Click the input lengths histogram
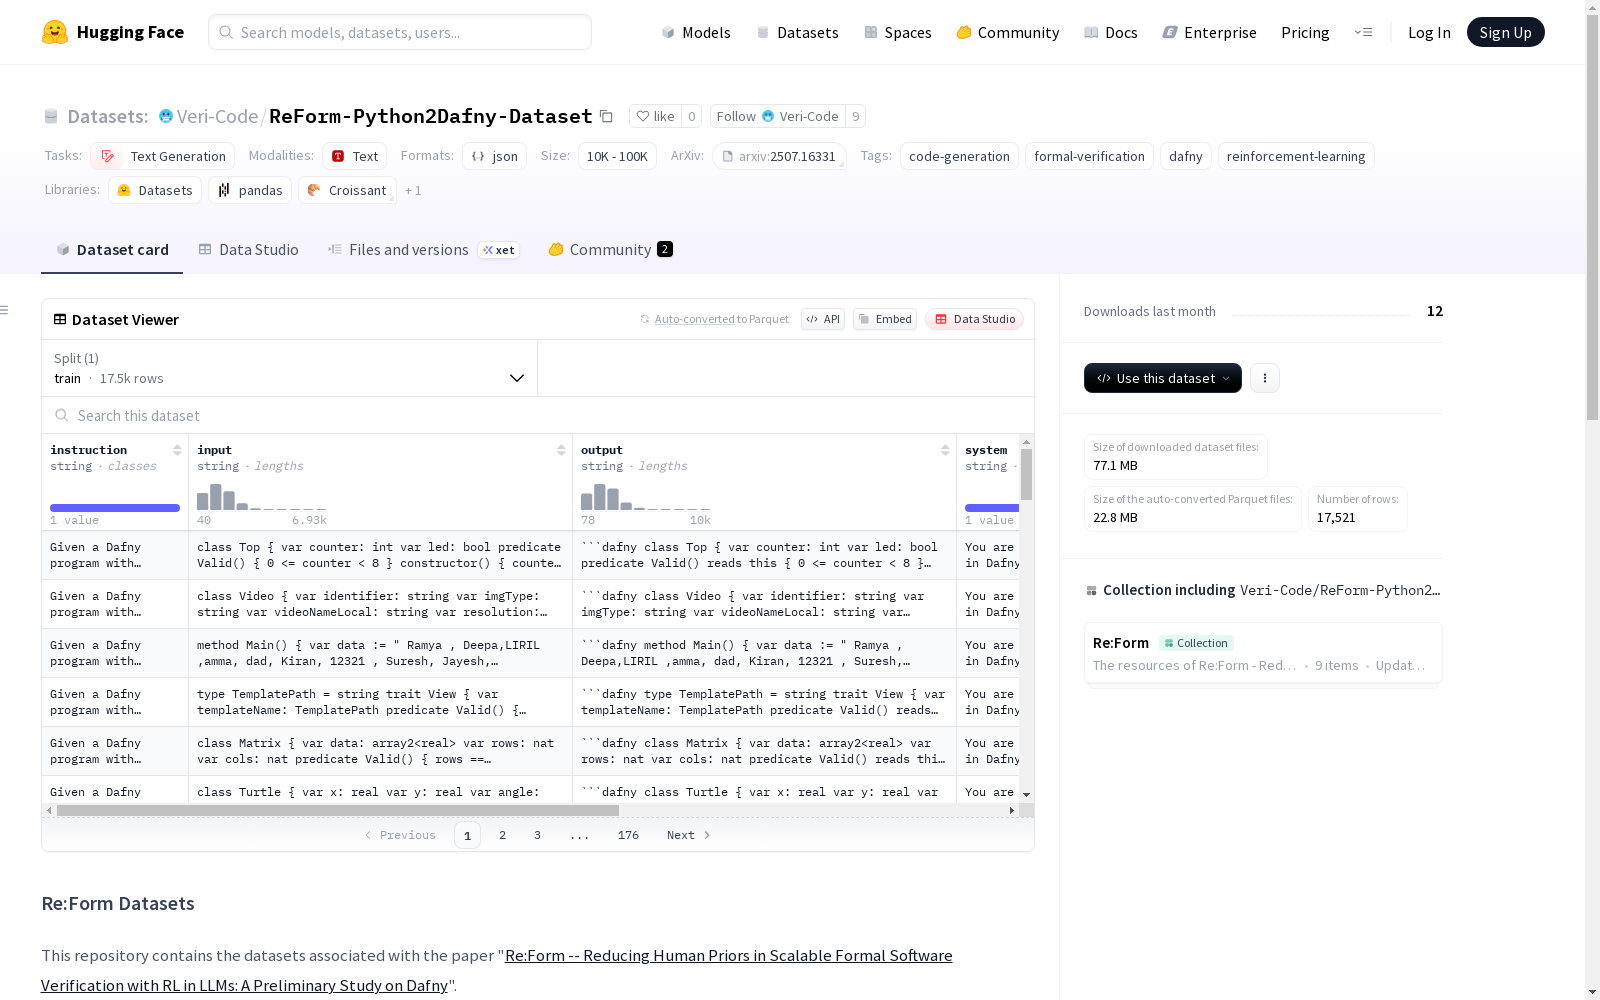Screen dimensions: 1600x1000 pyautogui.click(x=262, y=497)
